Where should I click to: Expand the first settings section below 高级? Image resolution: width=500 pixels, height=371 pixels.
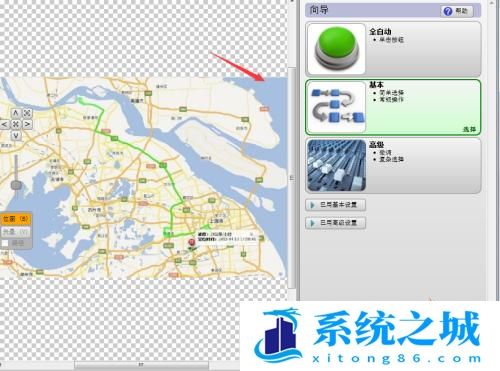click(x=335, y=205)
